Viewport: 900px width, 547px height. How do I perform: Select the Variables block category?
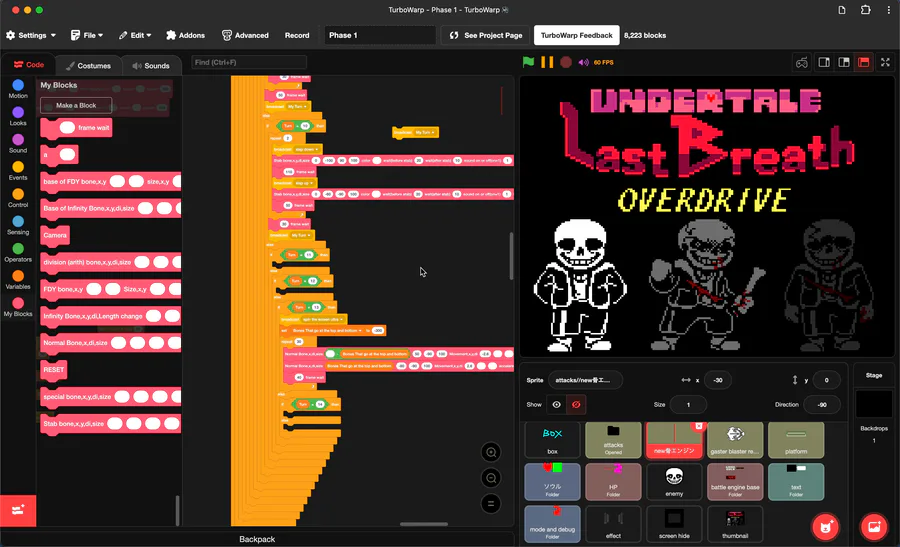[18, 280]
